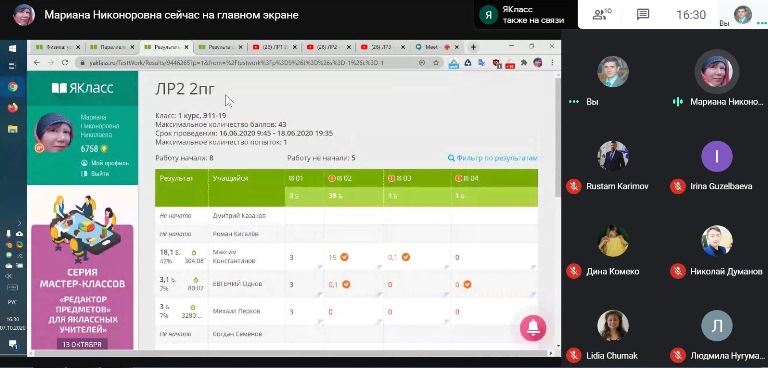Screen dimensions: 768x368
Task: Click the browser reload icon
Action: coord(65,63)
